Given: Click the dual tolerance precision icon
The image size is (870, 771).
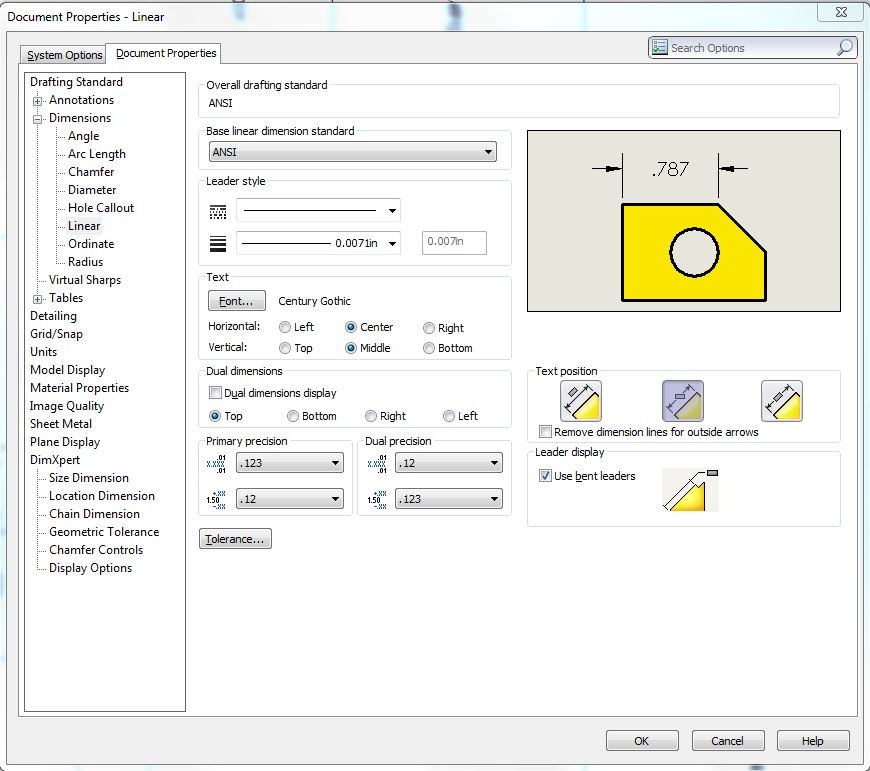Looking at the screenshot, I should [377, 499].
